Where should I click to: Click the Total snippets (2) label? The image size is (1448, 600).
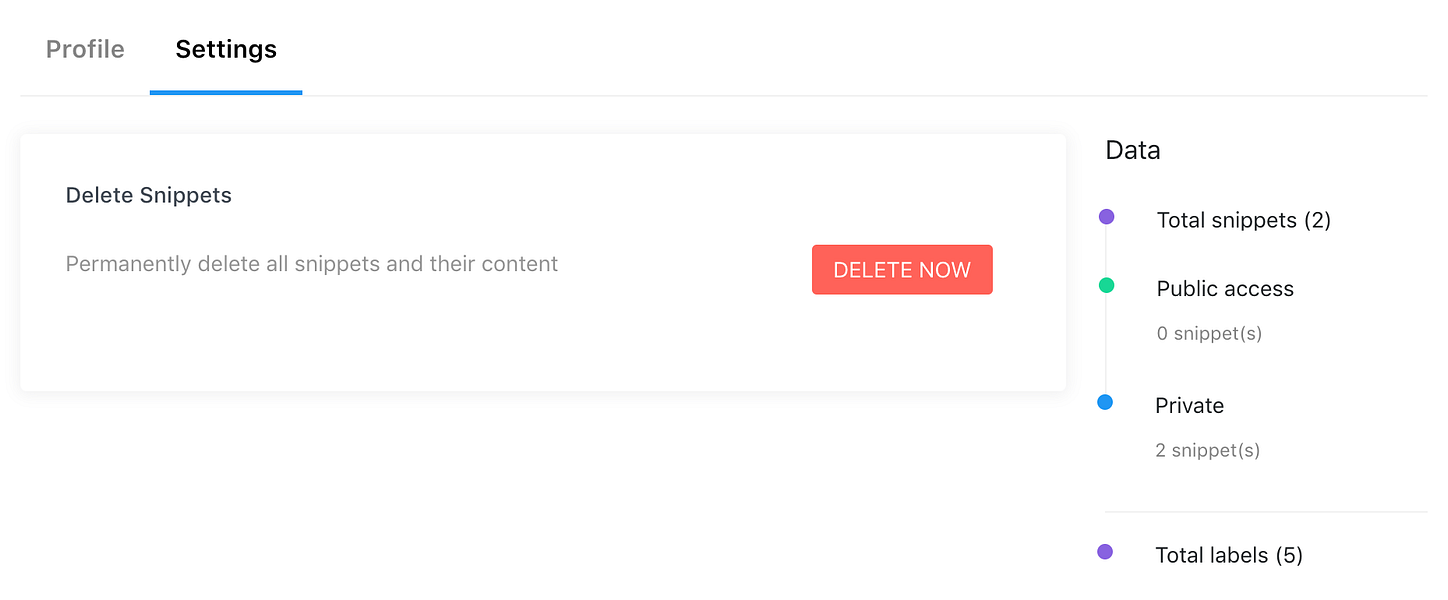[x=1243, y=220]
